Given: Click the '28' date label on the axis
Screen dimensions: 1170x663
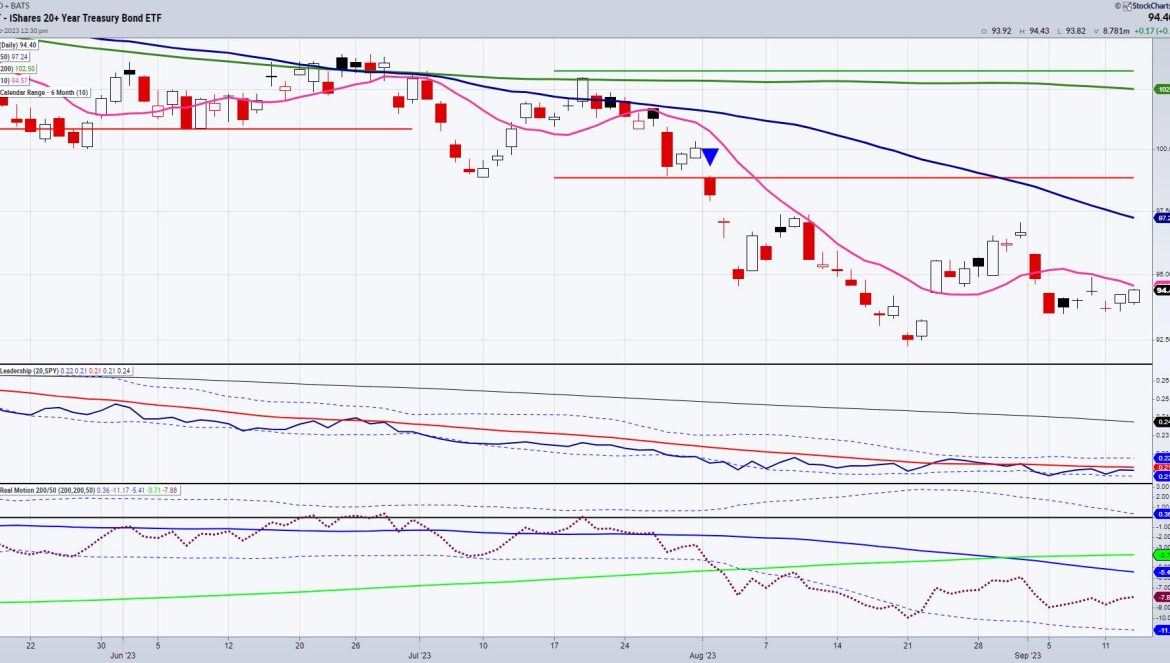Looking at the screenshot, I should click(978, 646).
